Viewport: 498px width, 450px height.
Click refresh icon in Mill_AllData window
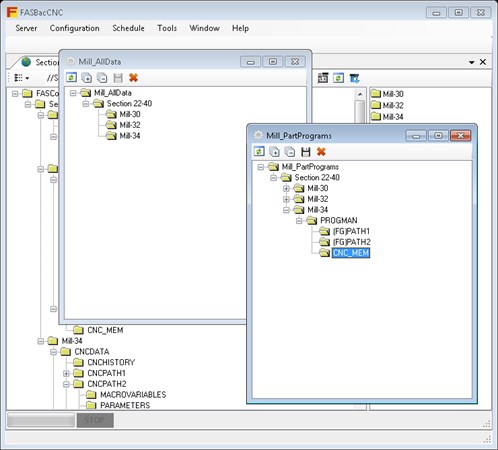pos(71,78)
